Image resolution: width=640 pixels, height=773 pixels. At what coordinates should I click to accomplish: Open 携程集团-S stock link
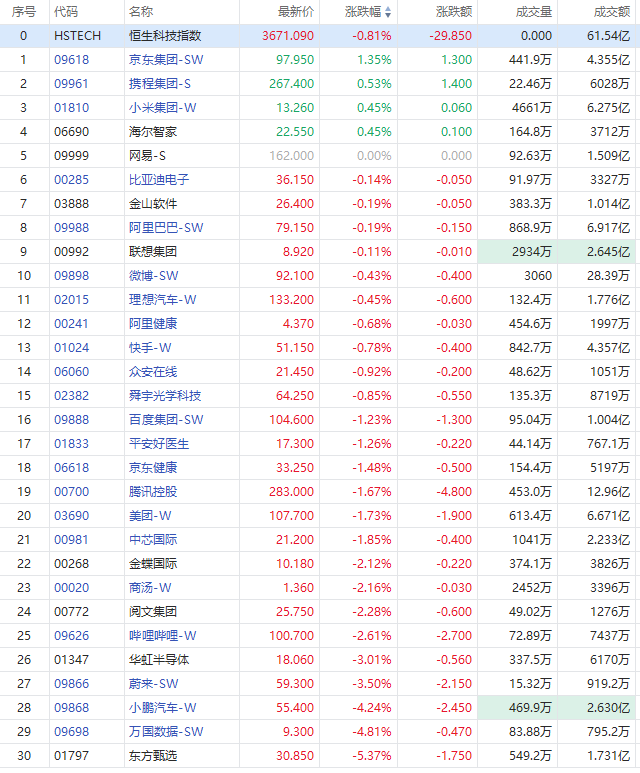[x=160, y=84]
